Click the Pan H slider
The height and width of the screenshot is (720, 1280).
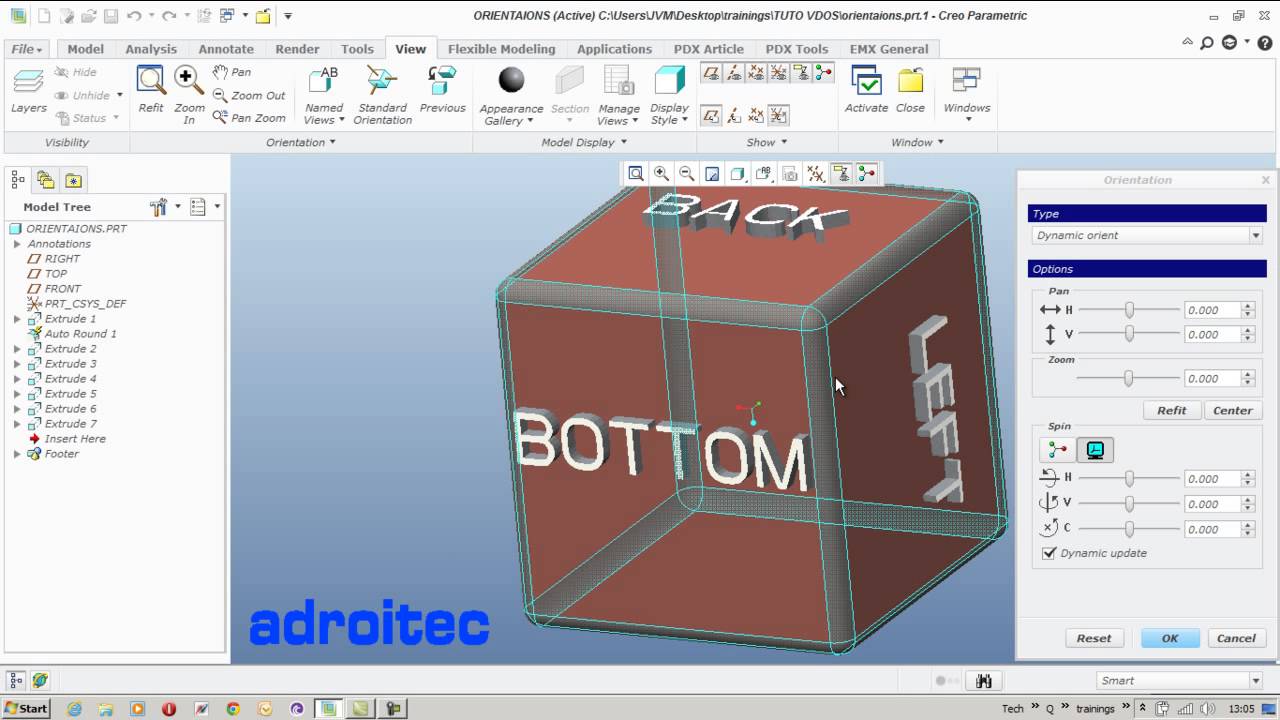[1129, 310]
